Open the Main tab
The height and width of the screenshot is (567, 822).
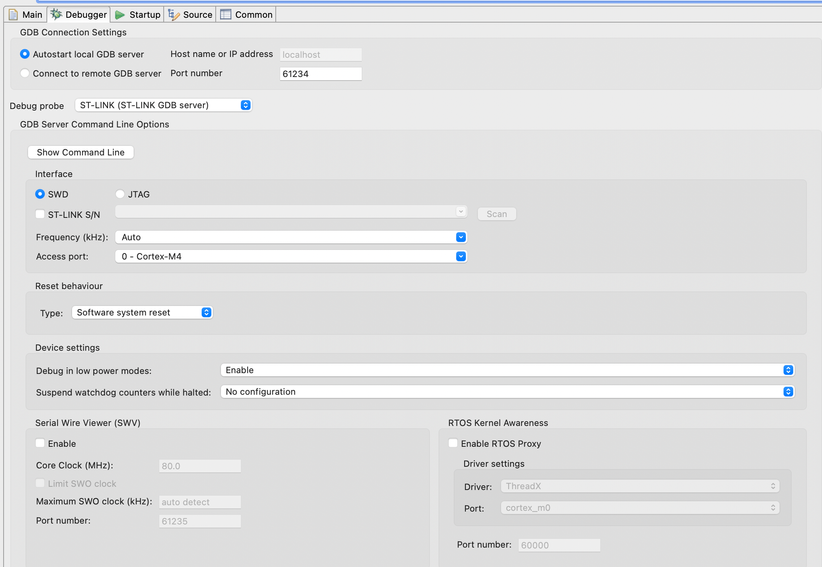tap(26, 15)
